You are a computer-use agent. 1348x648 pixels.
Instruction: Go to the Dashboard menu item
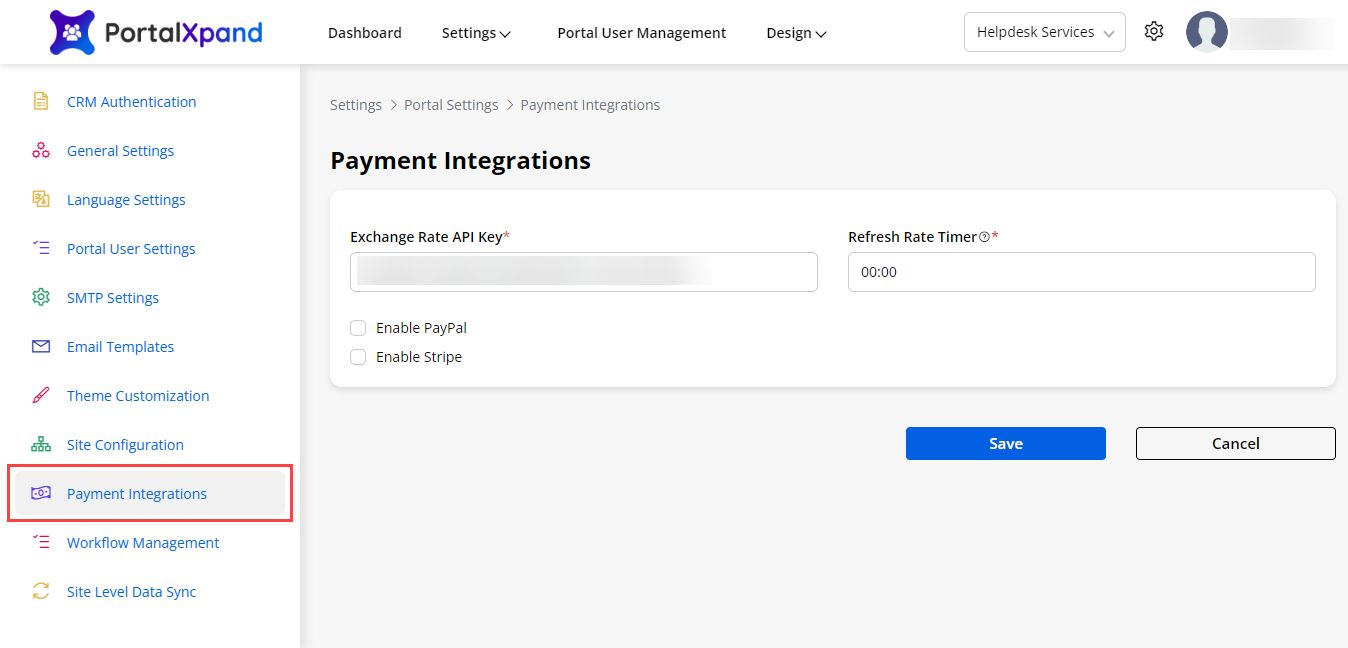point(365,33)
